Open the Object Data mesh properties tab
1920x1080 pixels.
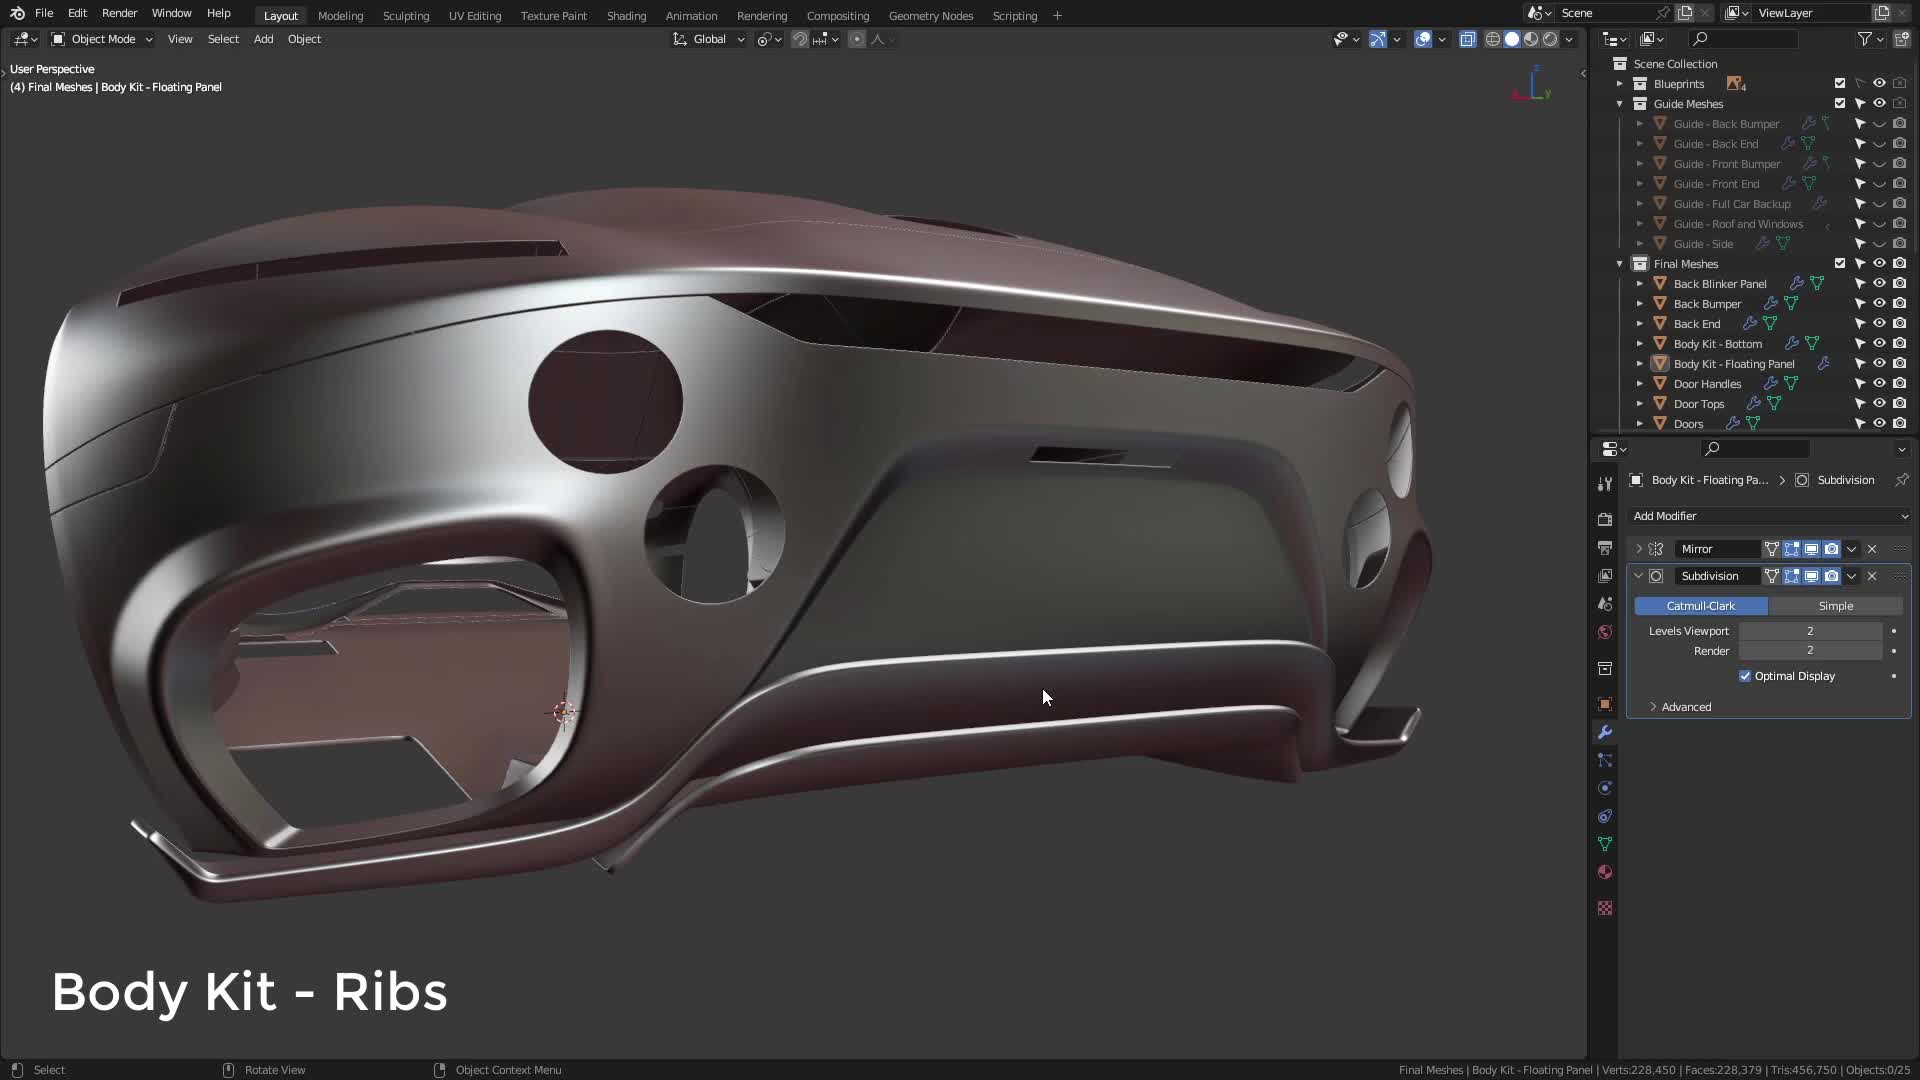1605,844
